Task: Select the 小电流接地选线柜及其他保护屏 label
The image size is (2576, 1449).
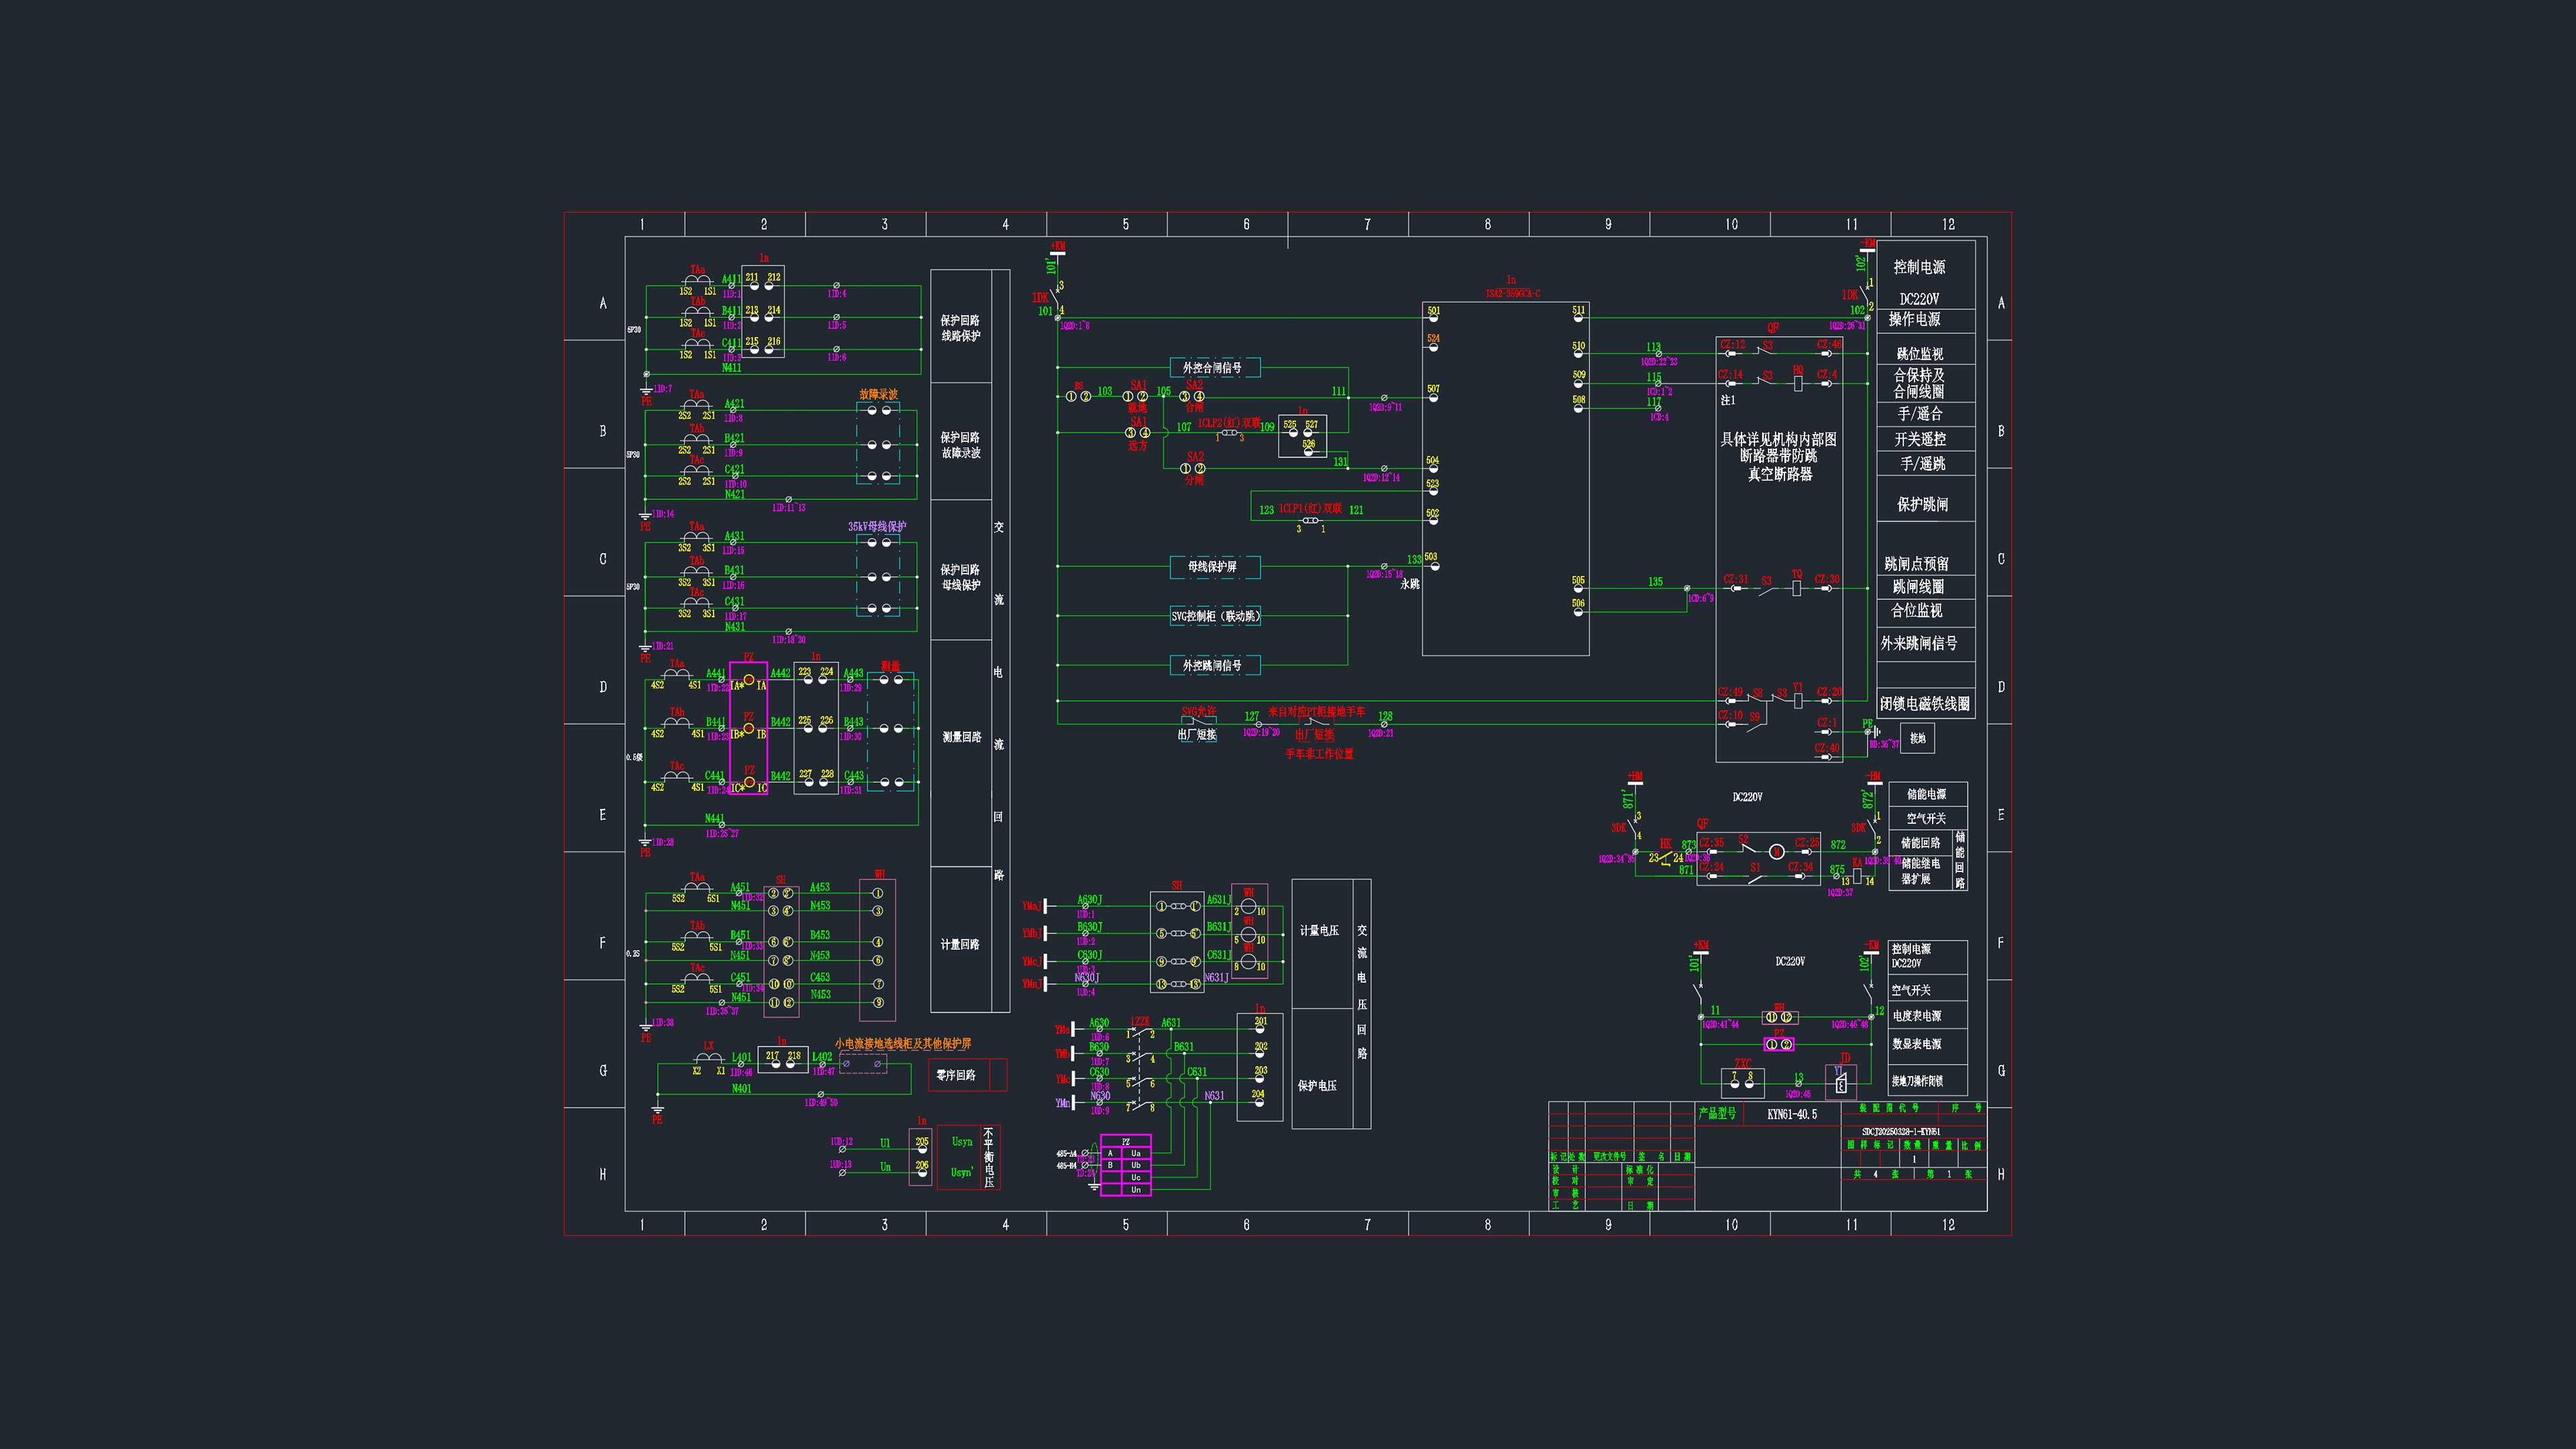Action: coord(903,1044)
